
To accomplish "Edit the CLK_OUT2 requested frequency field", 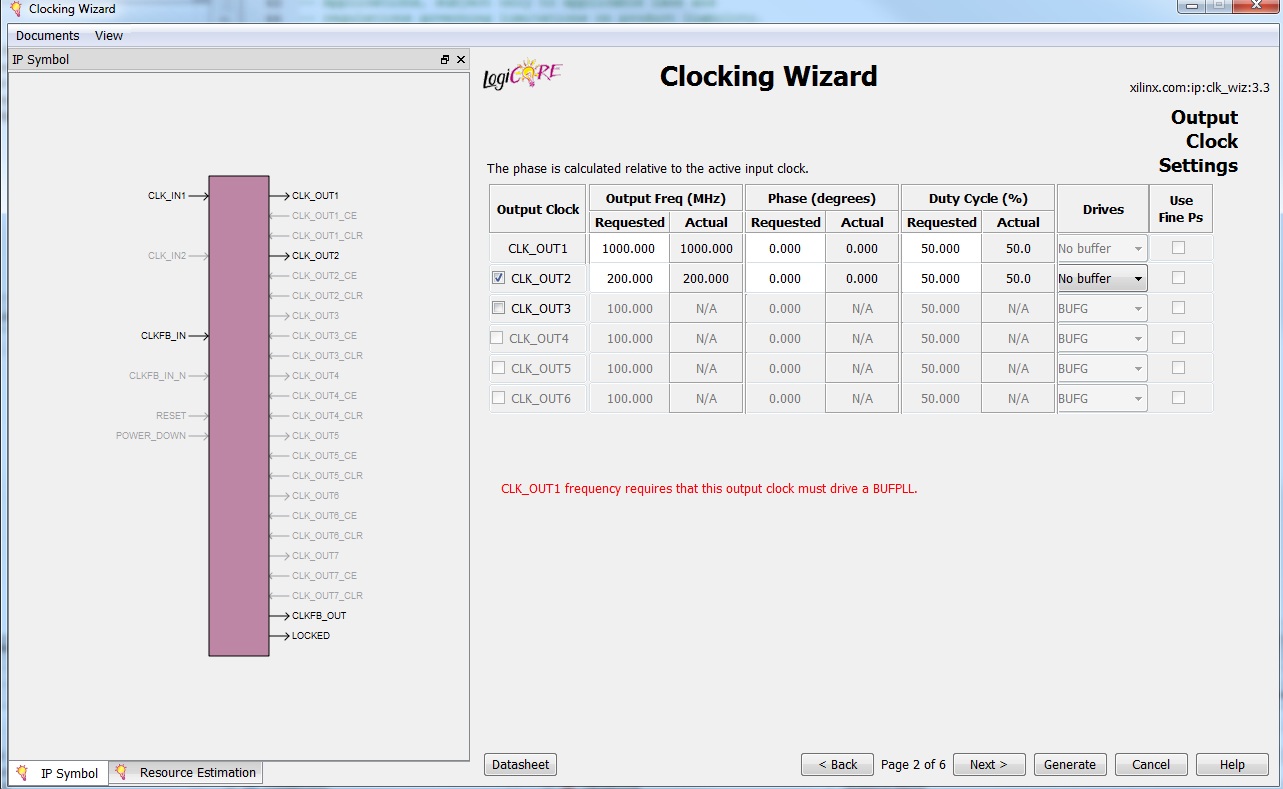I will pos(628,278).
